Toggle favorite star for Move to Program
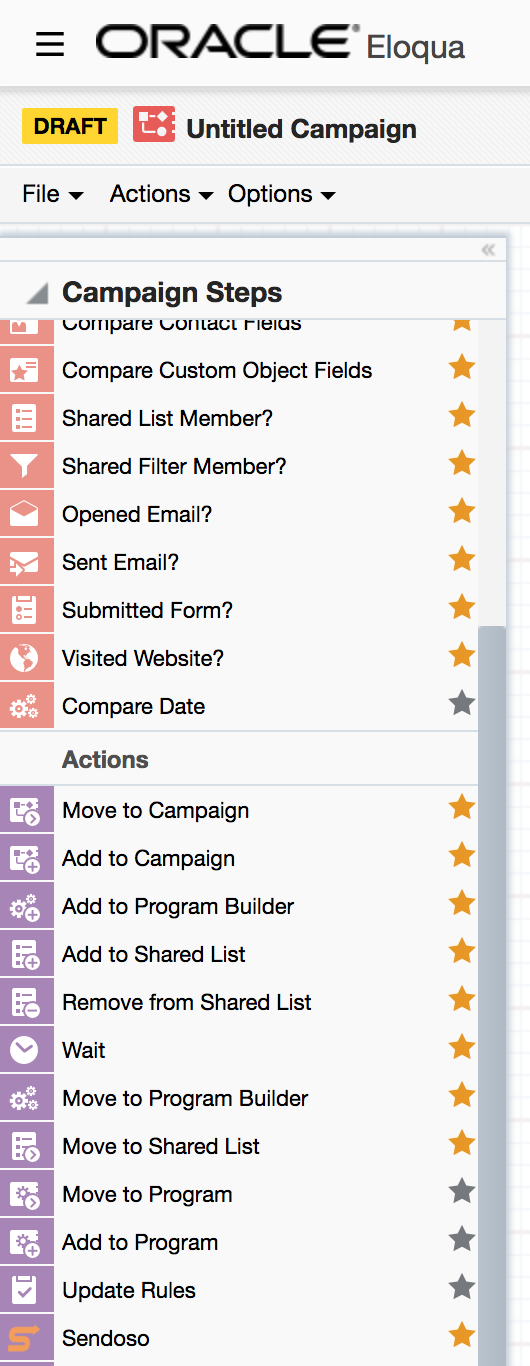Viewport: 530px width, 1366px height. coord(461,1192)
